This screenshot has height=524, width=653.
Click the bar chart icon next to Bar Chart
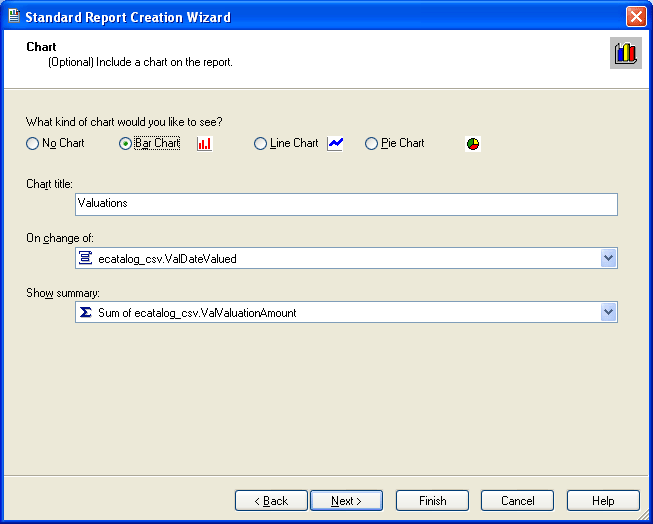point(204,144)
